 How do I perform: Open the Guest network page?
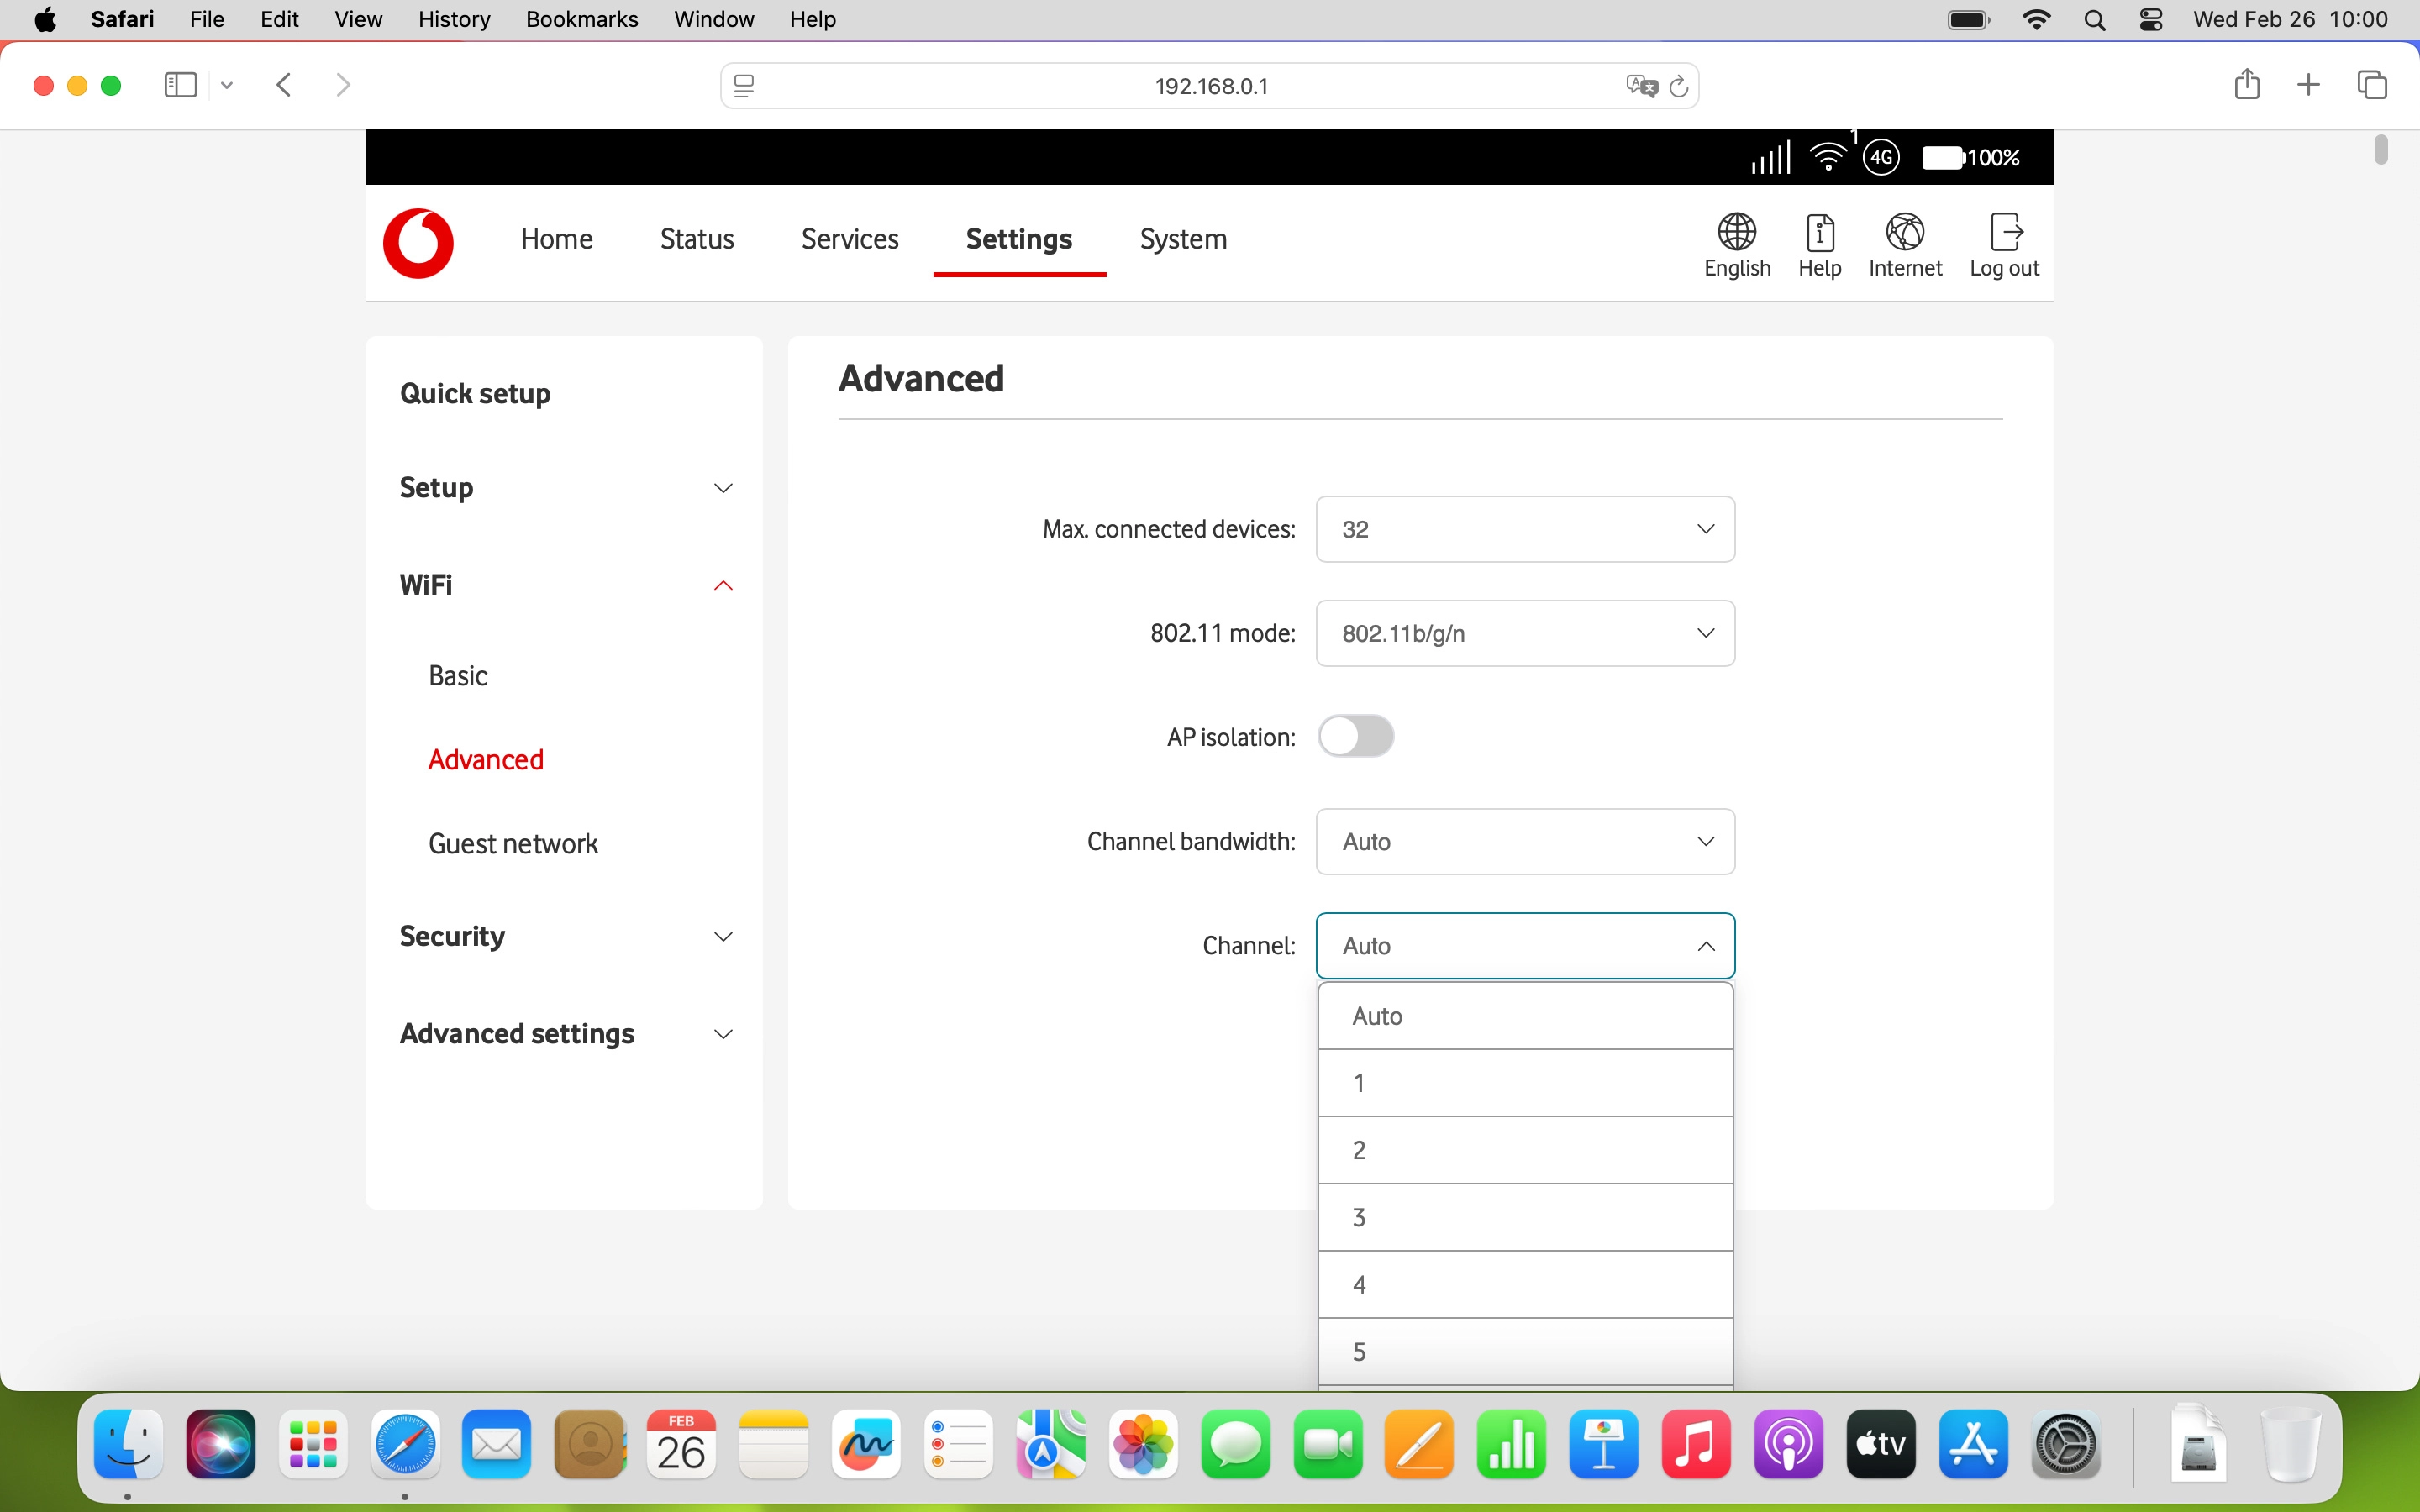(513, 843)
